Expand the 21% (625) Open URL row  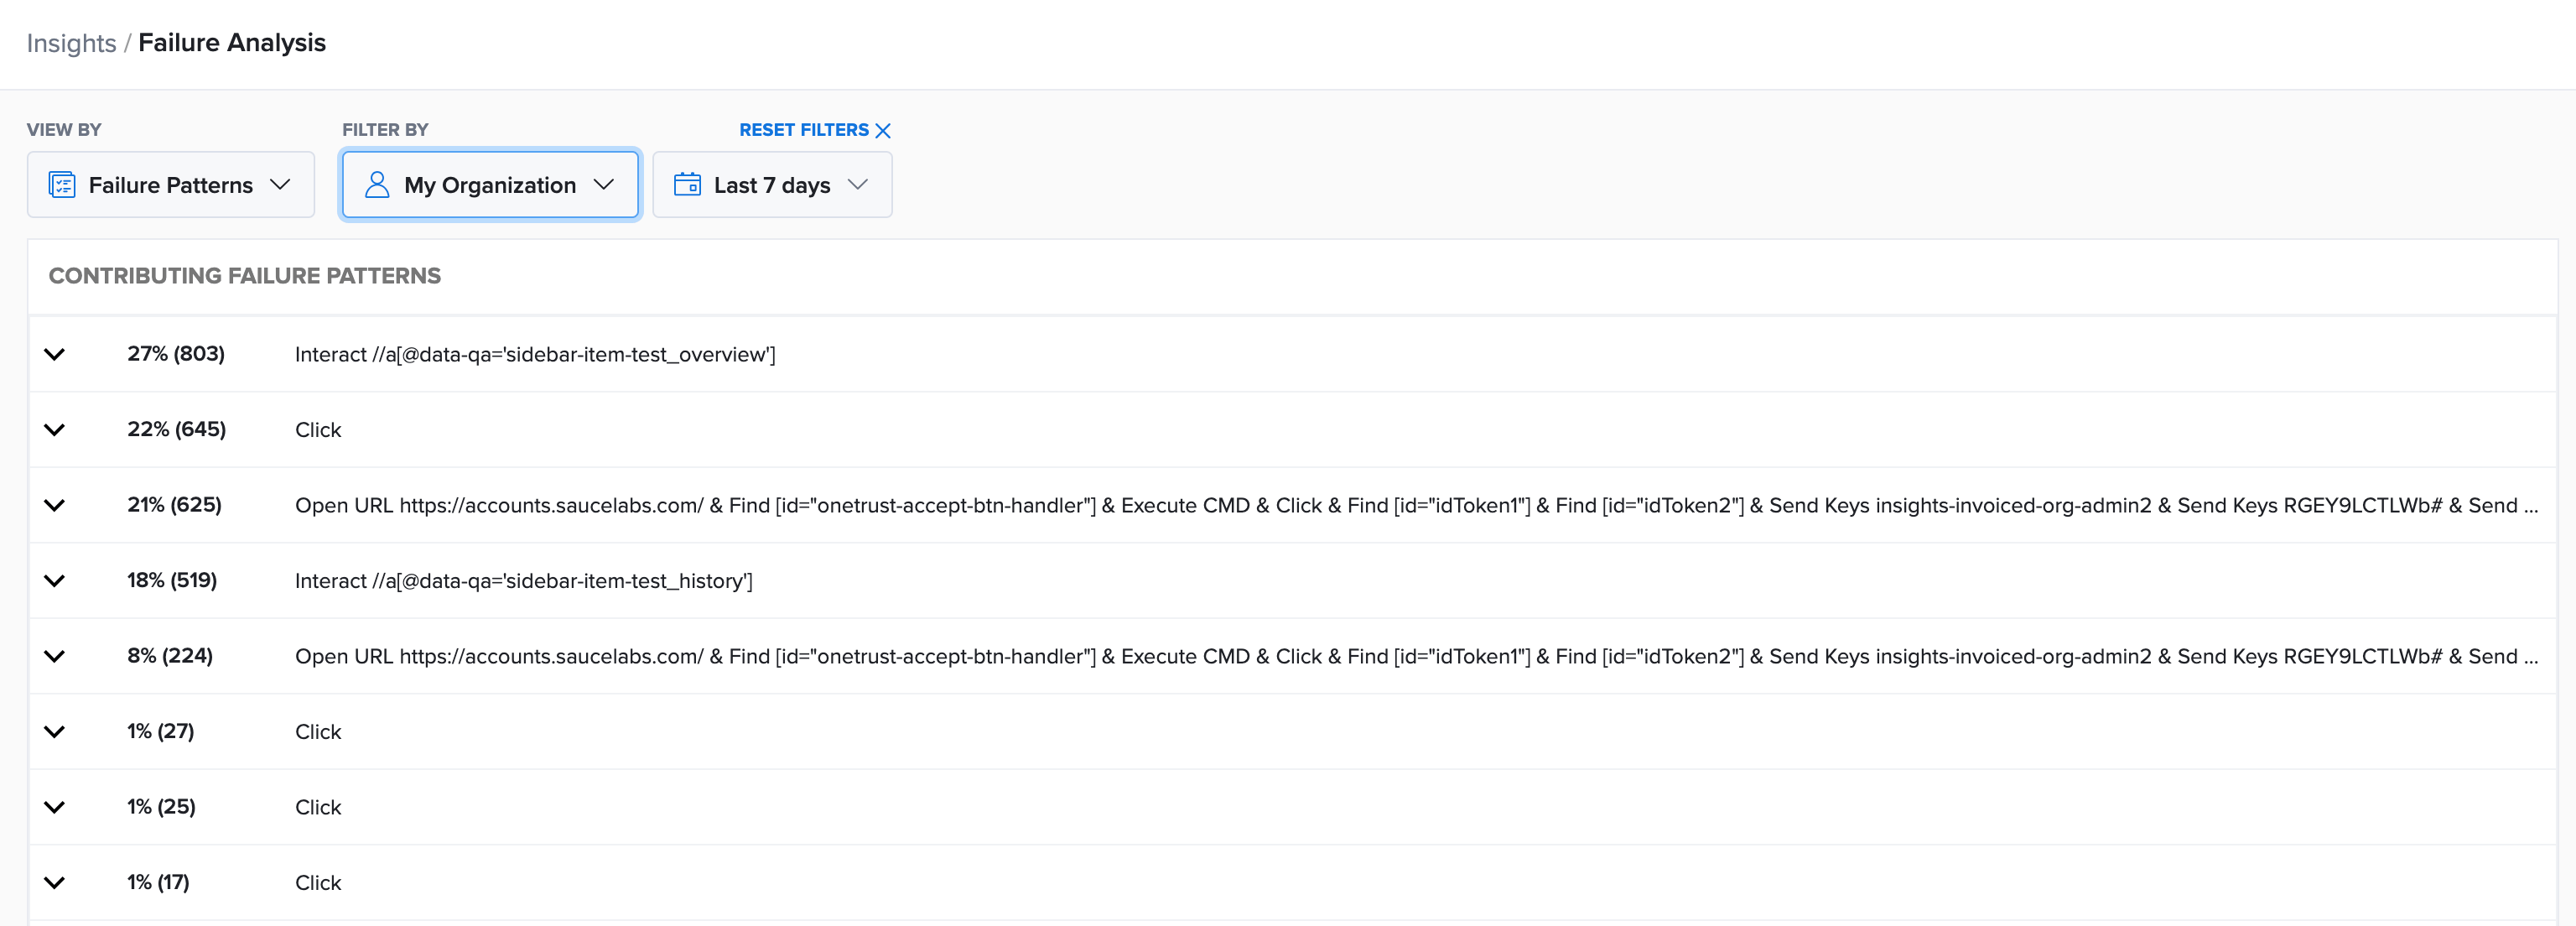[55, 505]
